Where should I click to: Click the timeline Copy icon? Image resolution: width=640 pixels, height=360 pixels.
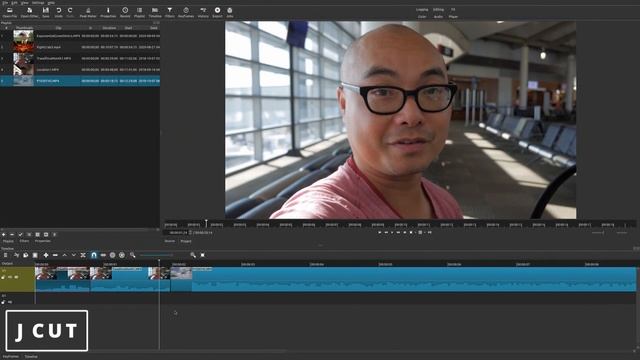25,255
